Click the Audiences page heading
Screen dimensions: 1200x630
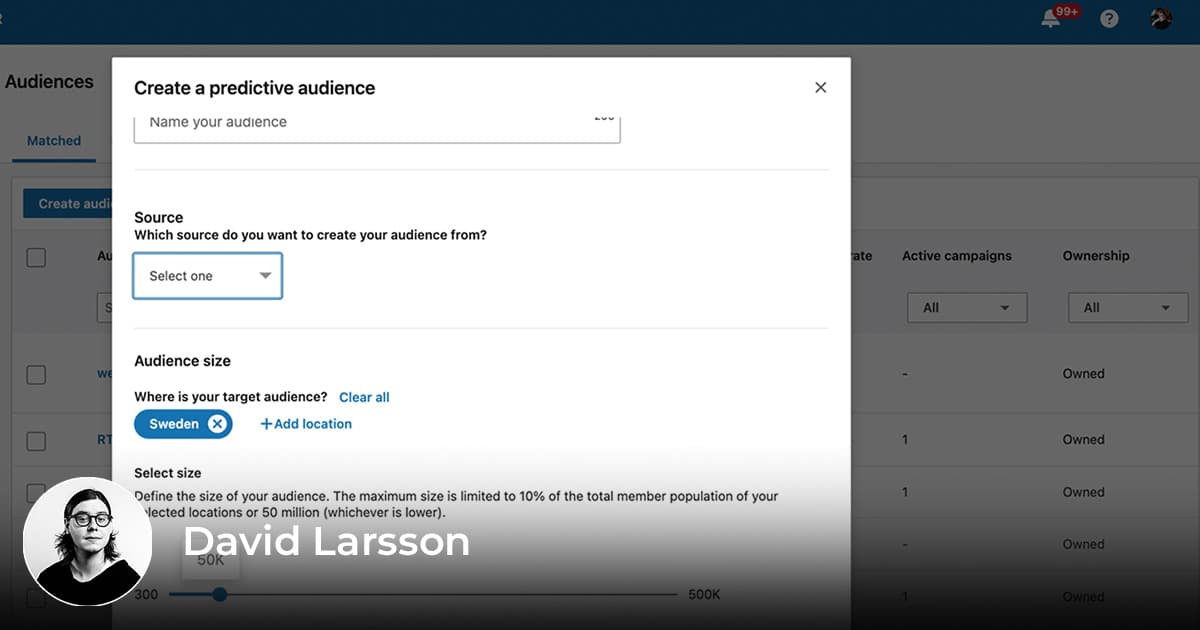click(49, 82)
